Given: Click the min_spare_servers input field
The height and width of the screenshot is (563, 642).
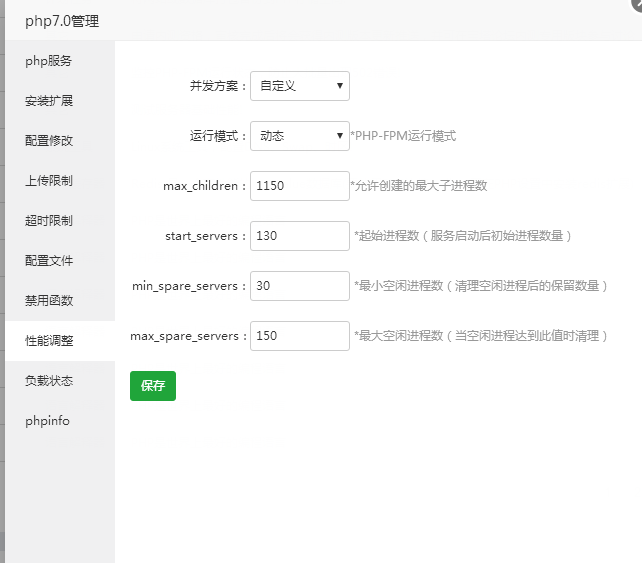Looking at the screenshot, I should [300, 286].
